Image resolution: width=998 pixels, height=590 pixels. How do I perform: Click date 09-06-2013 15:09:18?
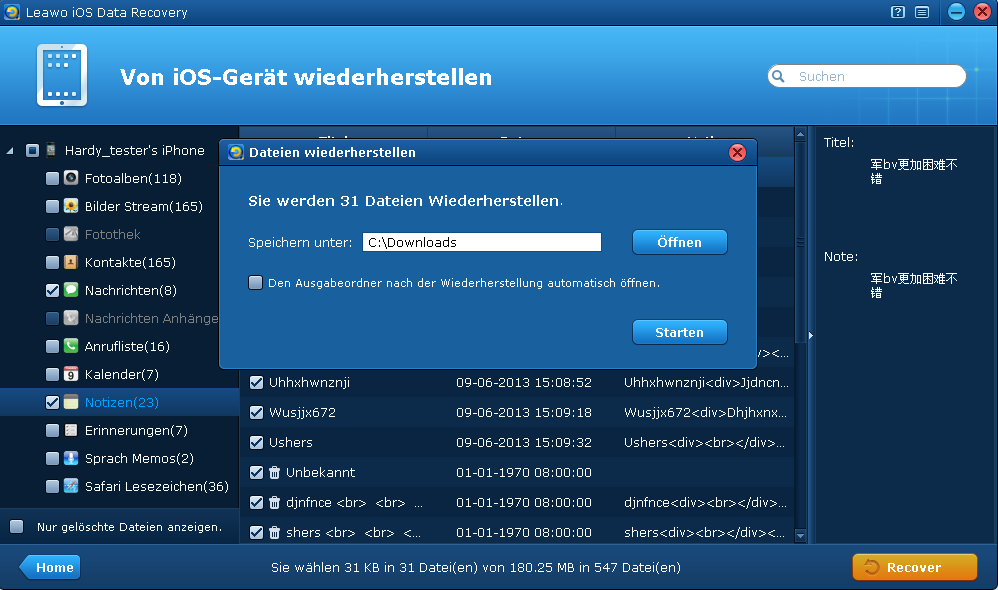click(524, 412)
